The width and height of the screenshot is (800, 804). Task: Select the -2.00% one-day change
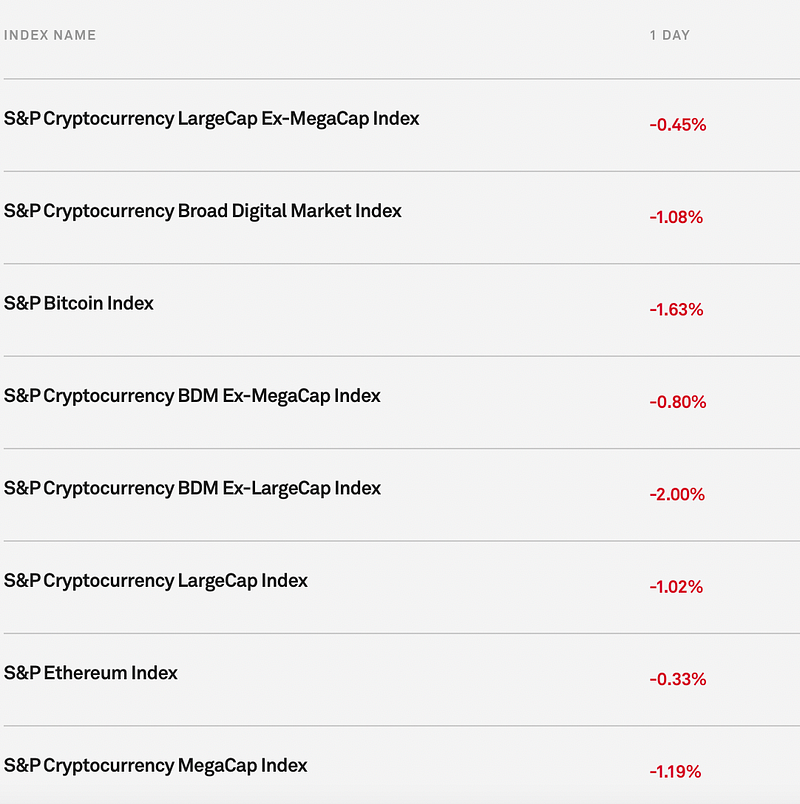click(x=677, y=495)
